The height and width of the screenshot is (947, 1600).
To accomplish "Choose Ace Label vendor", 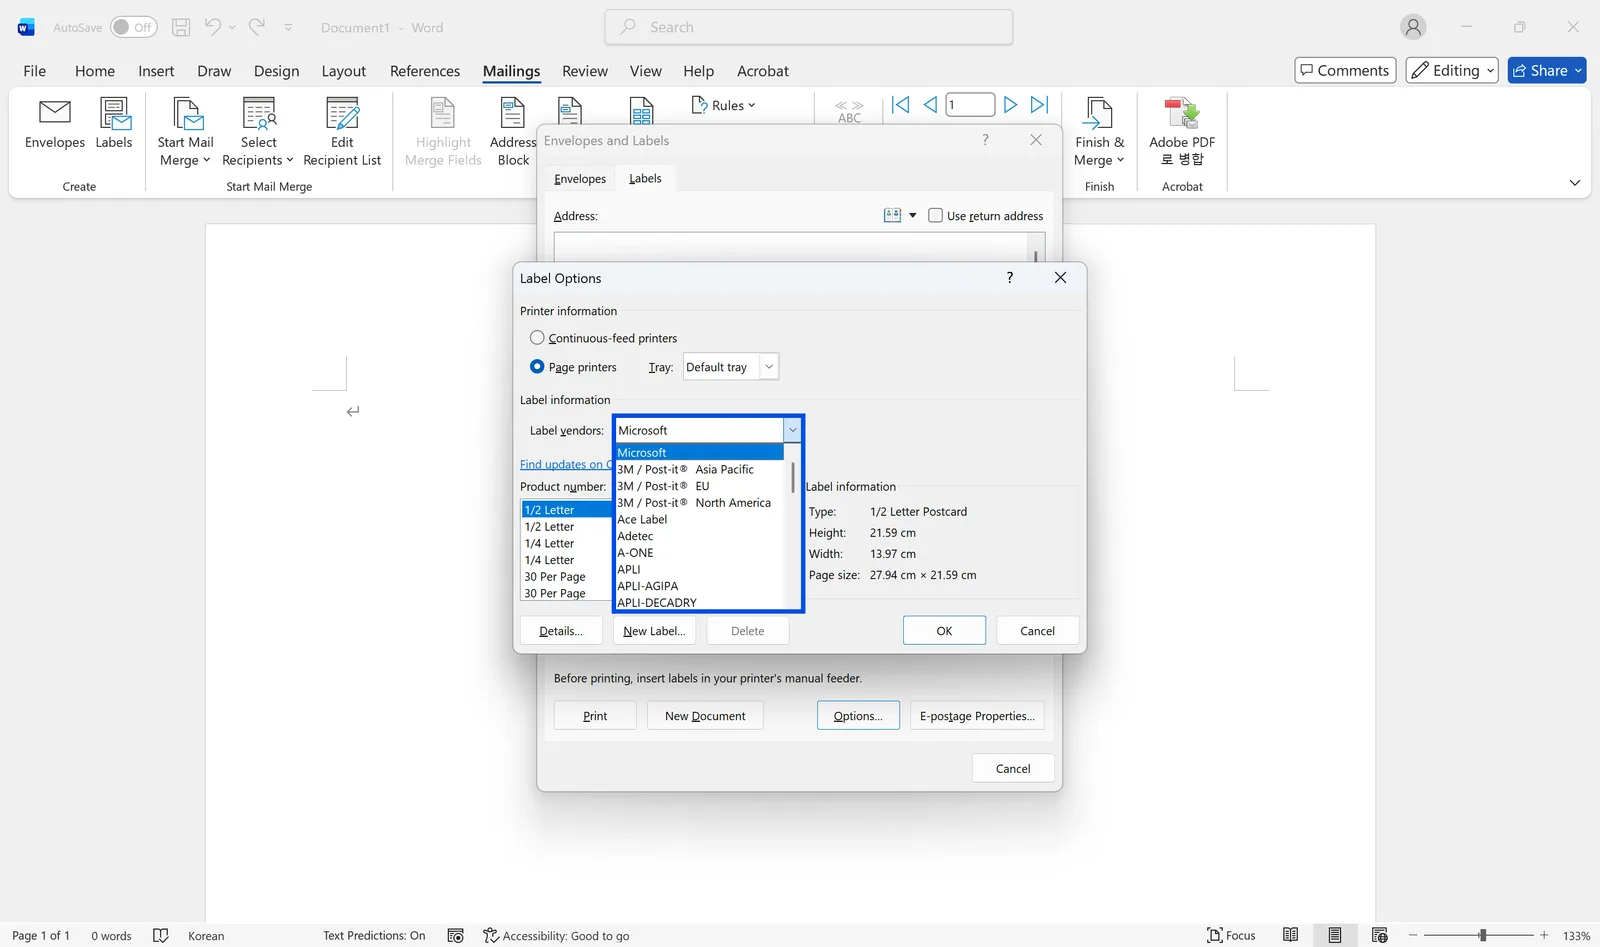I will [642, 520].
